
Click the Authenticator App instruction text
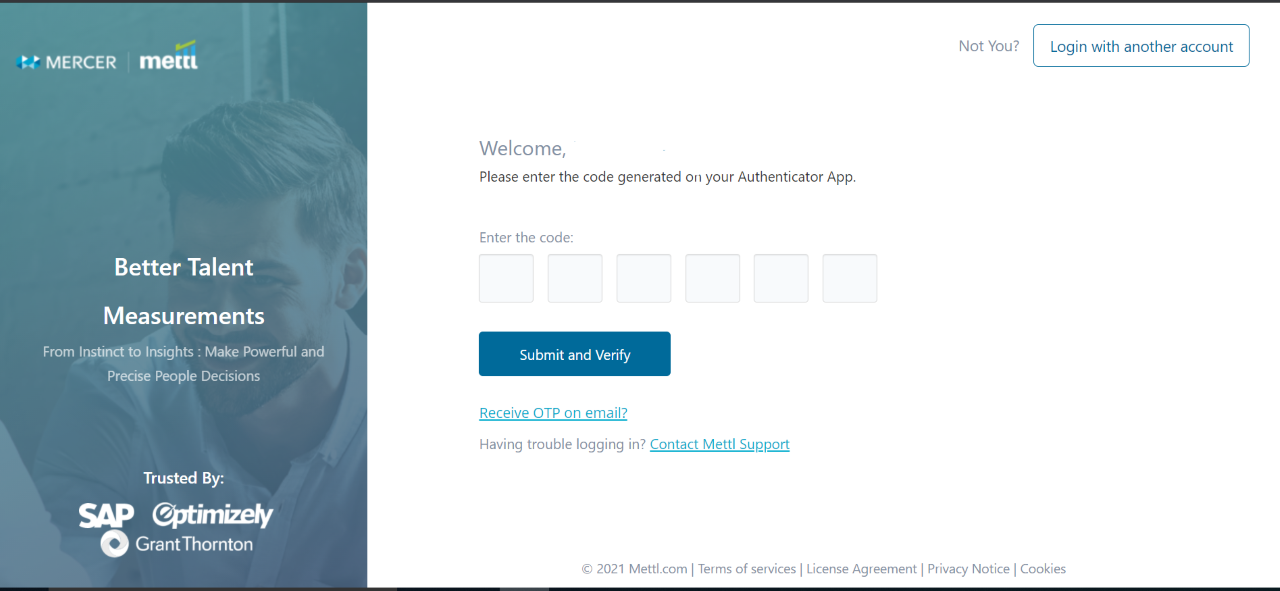tap(668, 177)
